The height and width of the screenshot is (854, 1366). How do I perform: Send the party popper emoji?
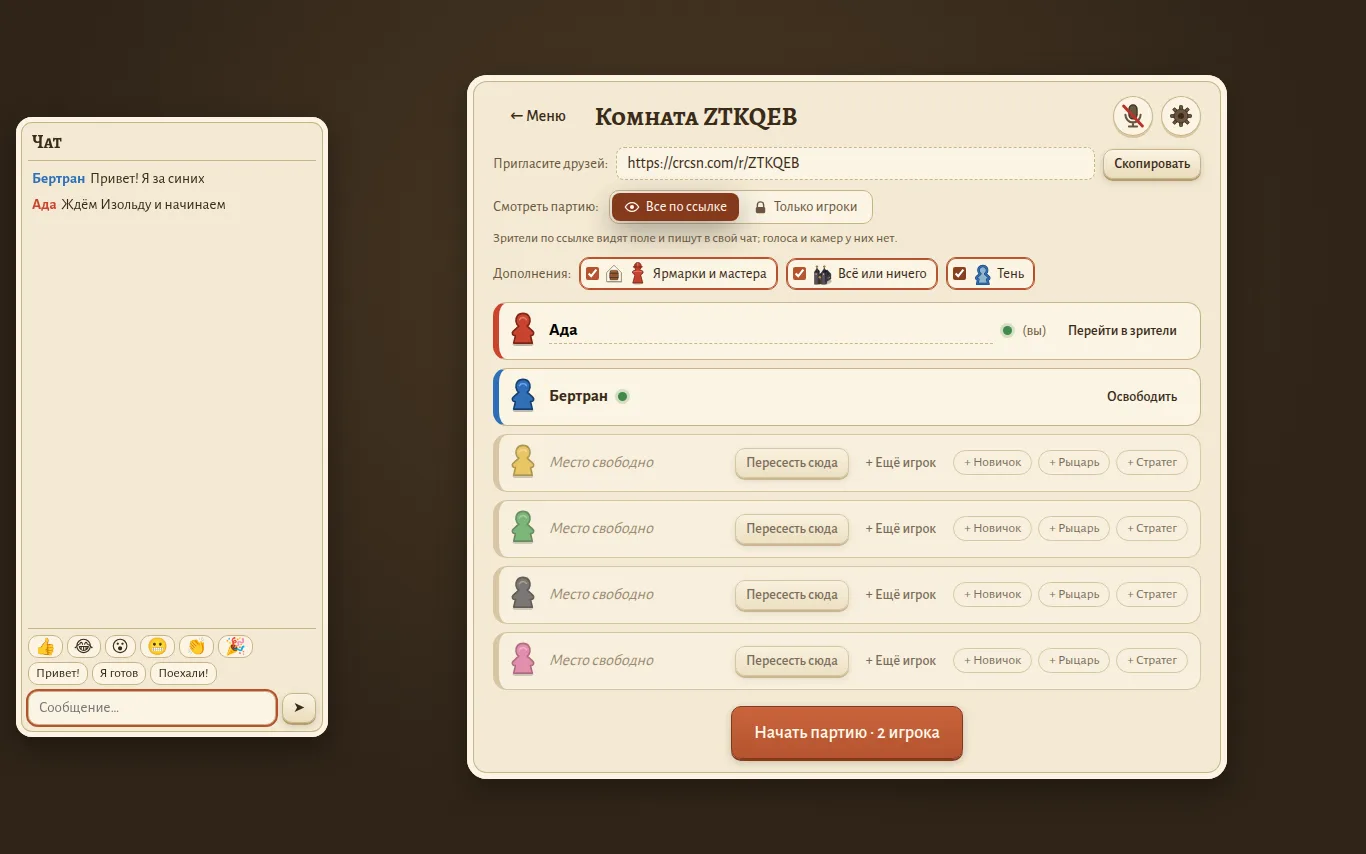point(235,646)
